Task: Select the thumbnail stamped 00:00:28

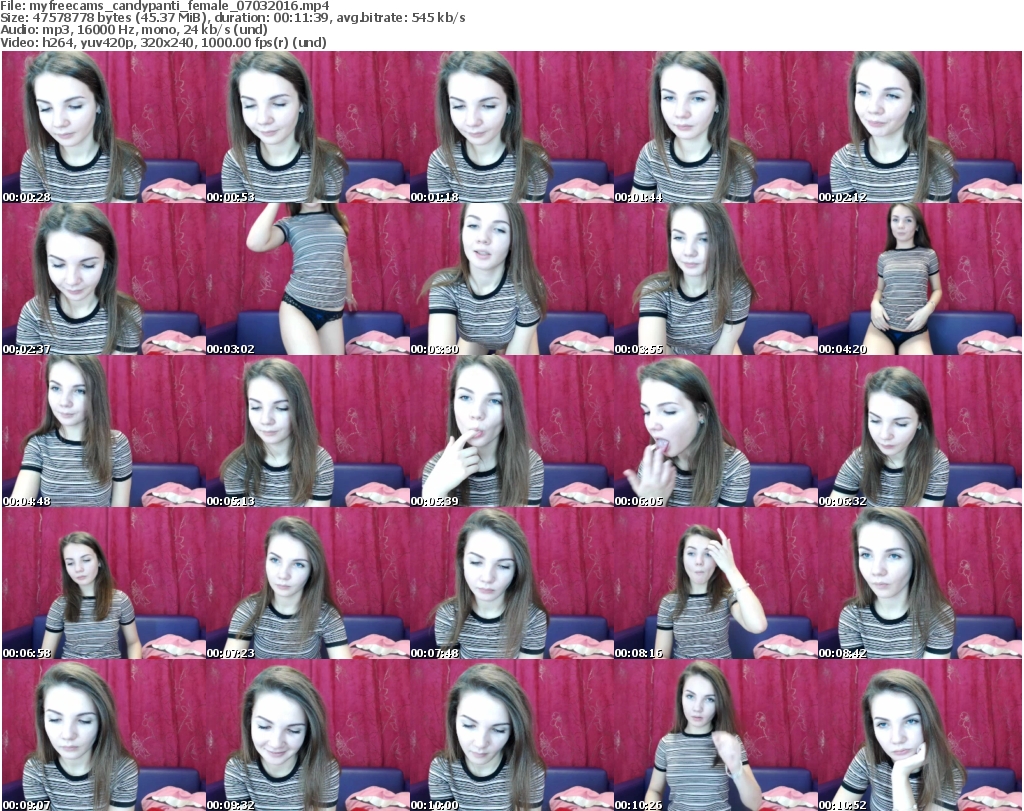Action: pos(104,127)
